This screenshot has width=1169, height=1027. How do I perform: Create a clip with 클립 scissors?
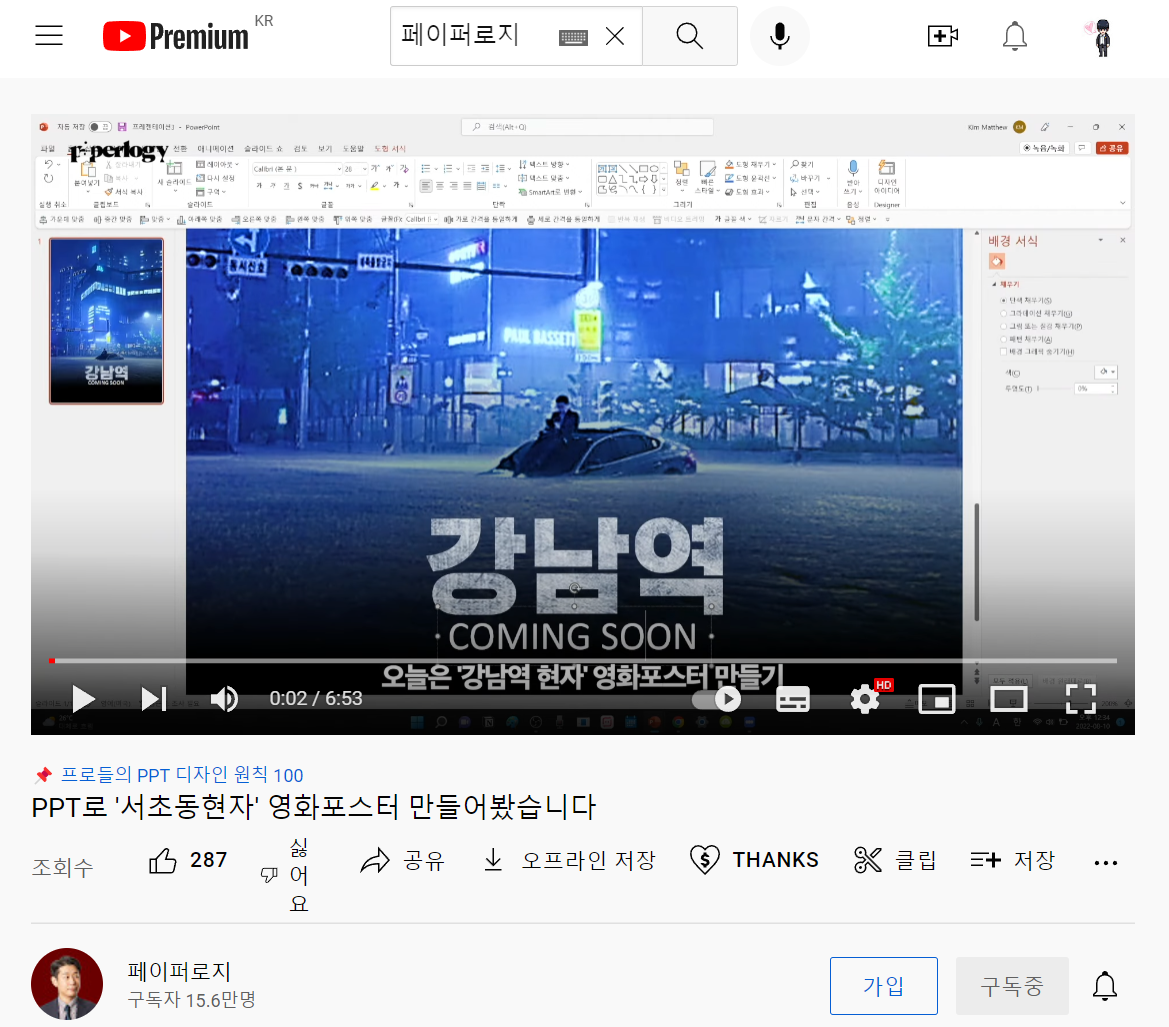click(895, 861)
